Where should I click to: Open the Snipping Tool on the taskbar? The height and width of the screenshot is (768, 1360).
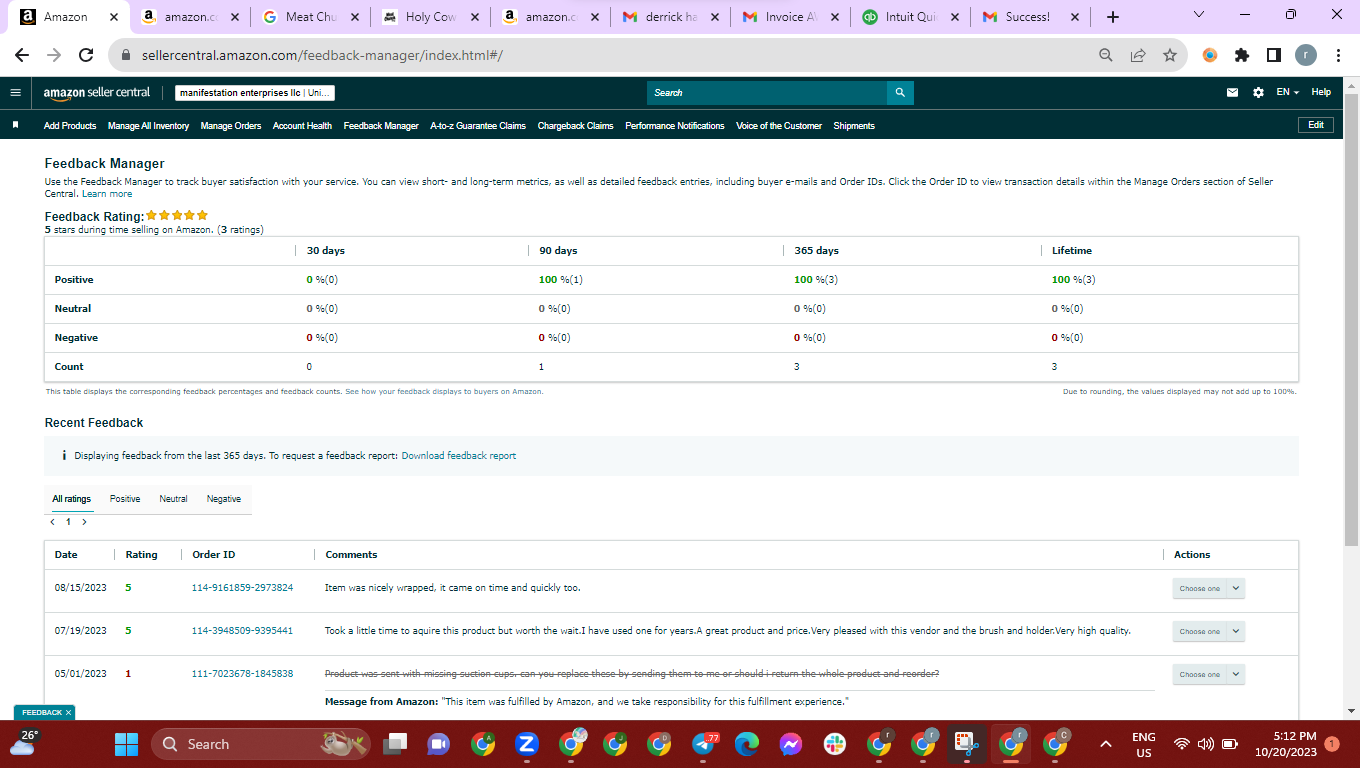pos(966,744)
